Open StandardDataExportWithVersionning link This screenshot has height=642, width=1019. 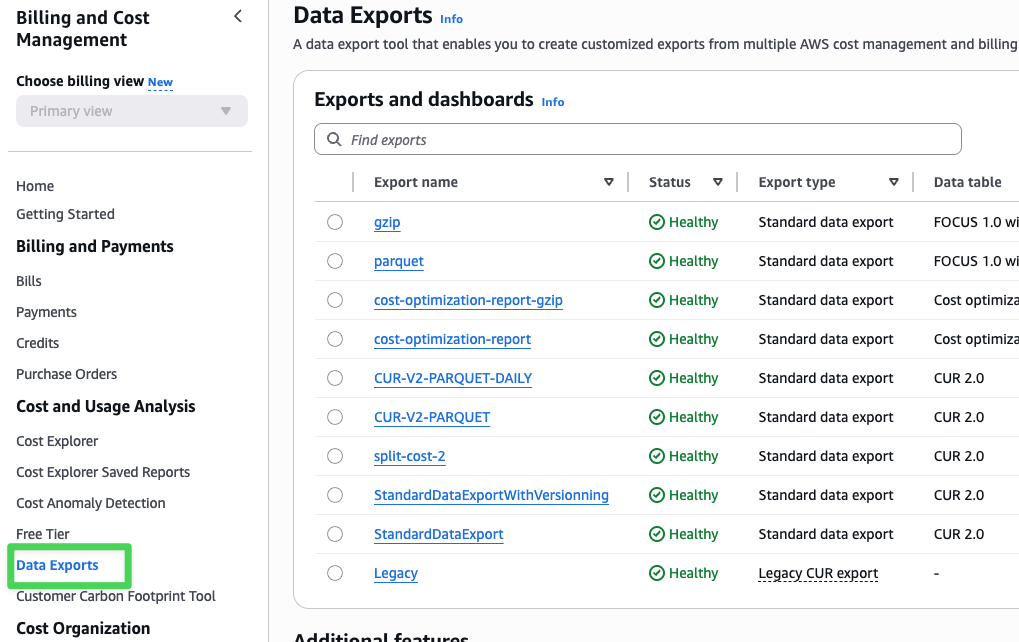coord(491,495)
